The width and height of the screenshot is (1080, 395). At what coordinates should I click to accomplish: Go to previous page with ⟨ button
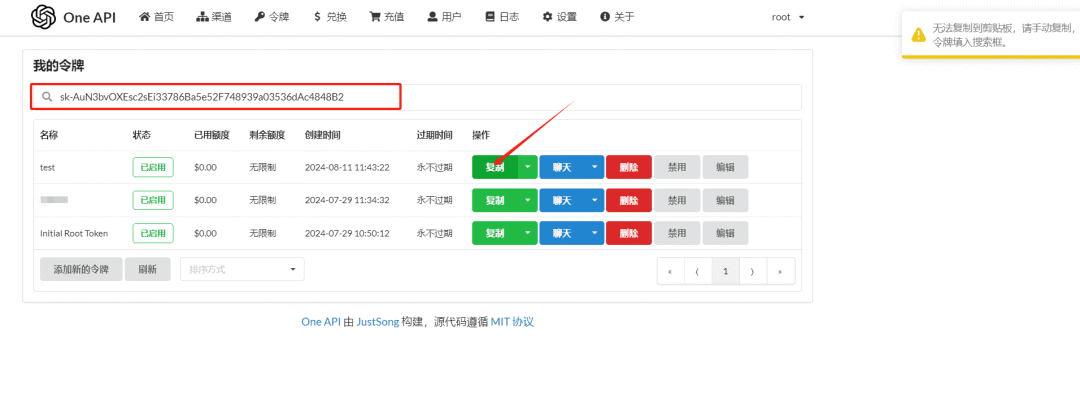(698, 271)
